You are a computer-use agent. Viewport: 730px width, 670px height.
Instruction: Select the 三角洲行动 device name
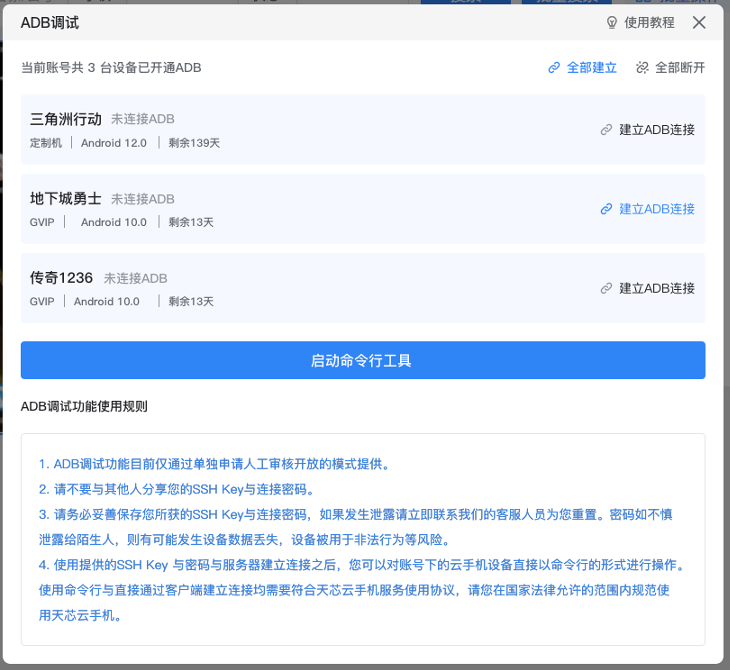click(x=66, y=119)
